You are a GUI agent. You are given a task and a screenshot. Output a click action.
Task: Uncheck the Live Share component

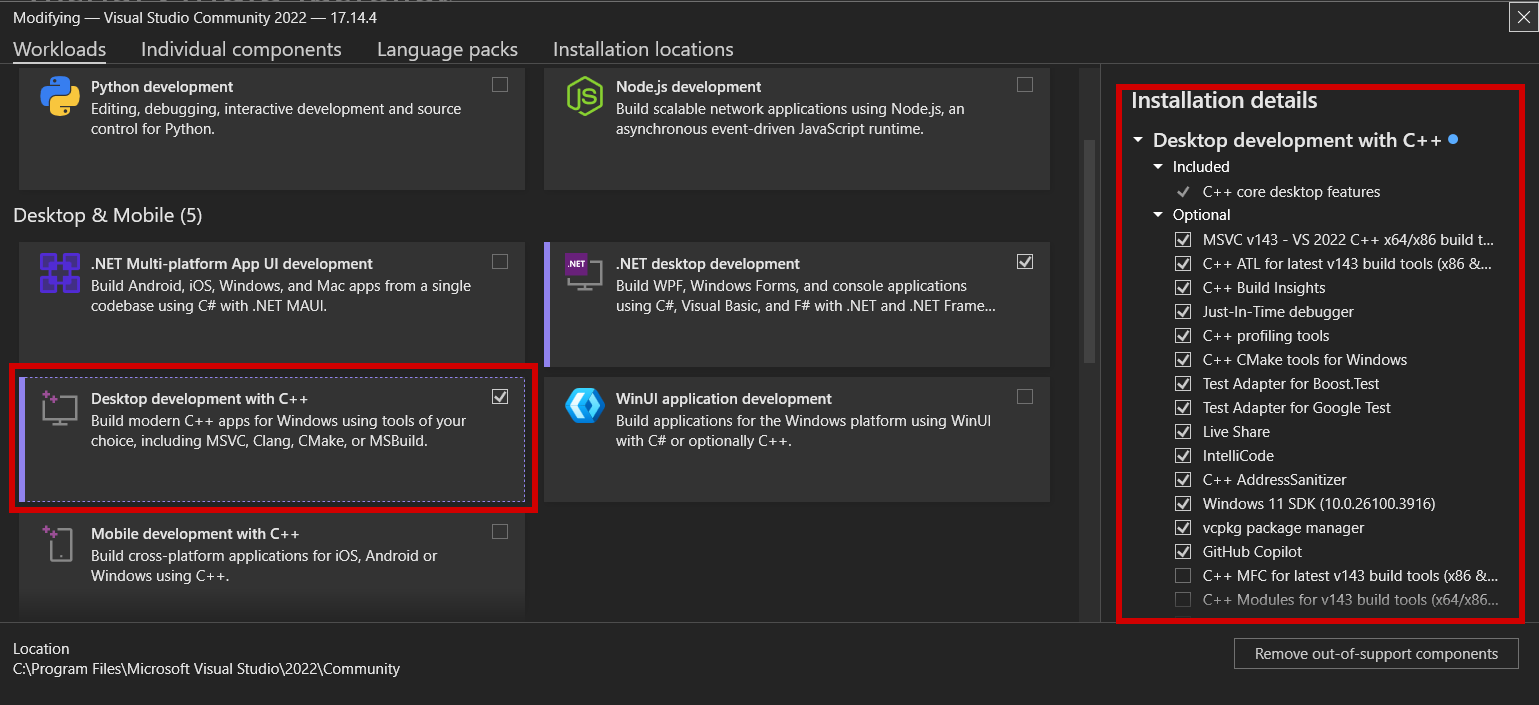click(1183, 432)
